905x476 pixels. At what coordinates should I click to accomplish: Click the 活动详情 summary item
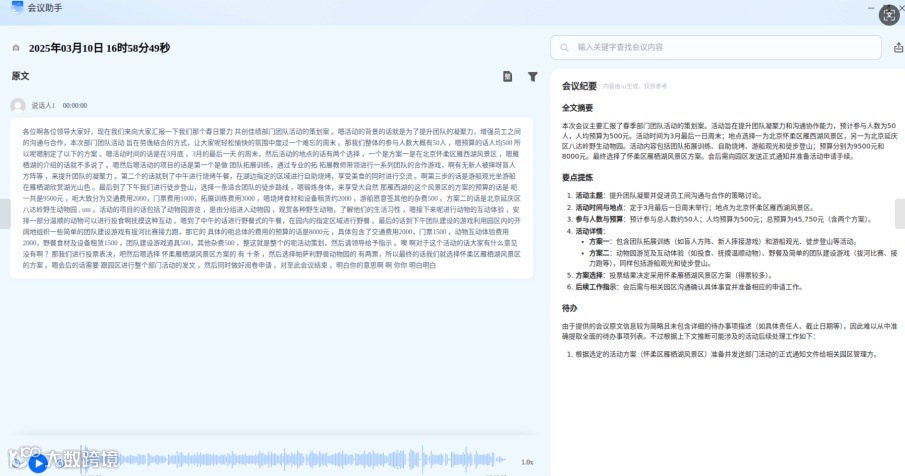coord(586,231)
